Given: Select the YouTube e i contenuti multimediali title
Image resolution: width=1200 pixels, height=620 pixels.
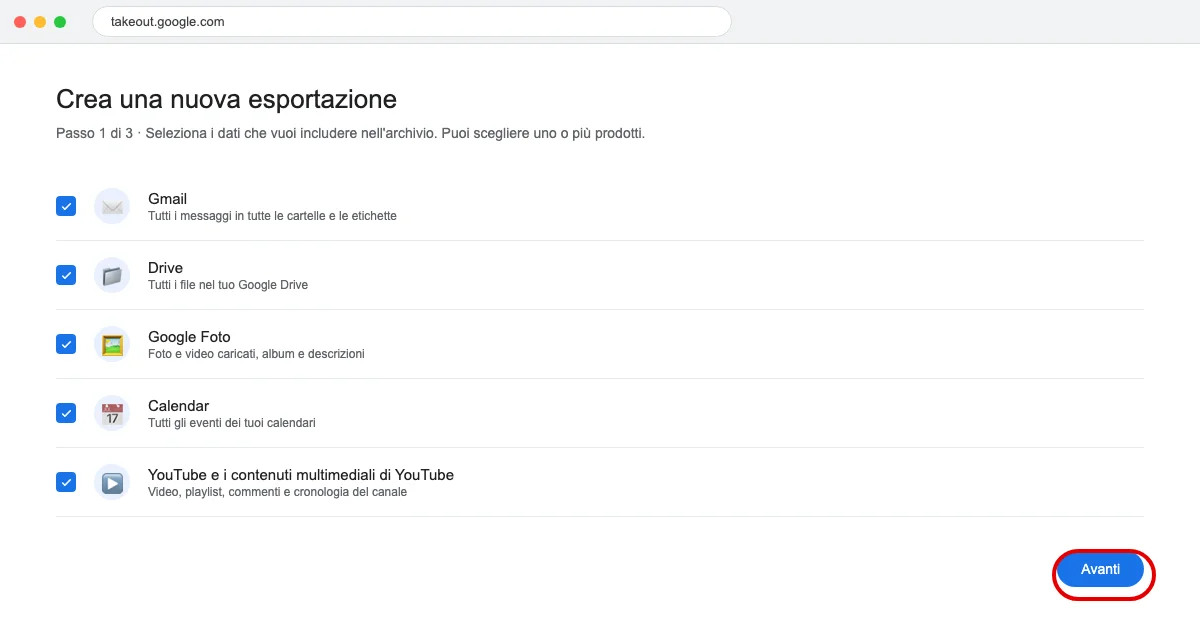Looking at the screenshot, I should [301, 475].
